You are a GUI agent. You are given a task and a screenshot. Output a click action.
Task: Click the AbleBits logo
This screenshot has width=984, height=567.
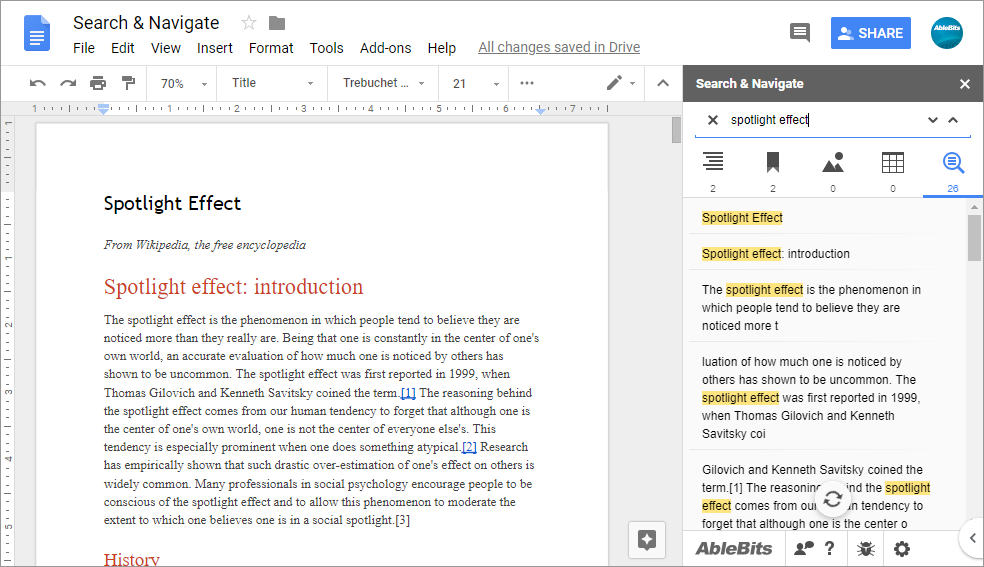click(734, 549)
